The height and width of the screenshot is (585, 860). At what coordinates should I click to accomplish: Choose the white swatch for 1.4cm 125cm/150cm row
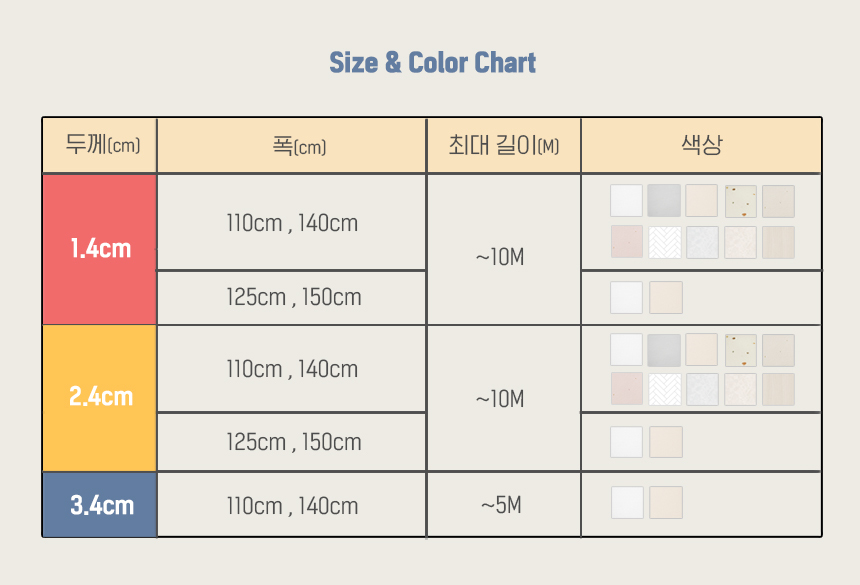pos(627,297)
